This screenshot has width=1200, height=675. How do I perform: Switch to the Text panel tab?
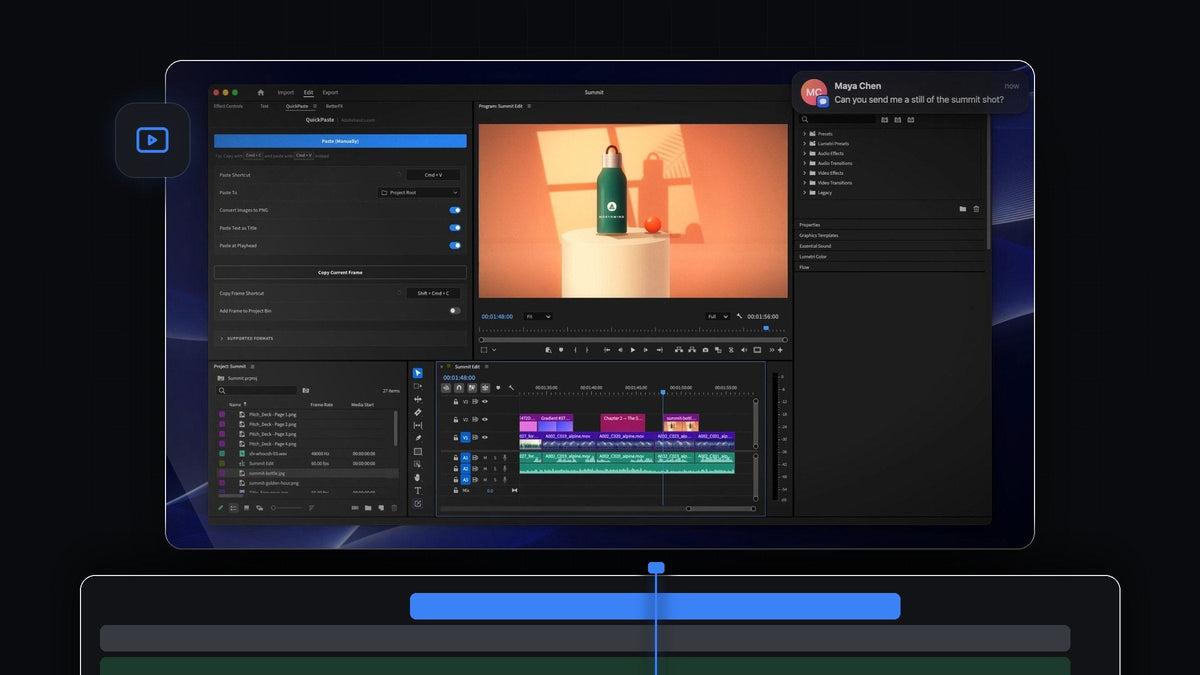(264, 106)
